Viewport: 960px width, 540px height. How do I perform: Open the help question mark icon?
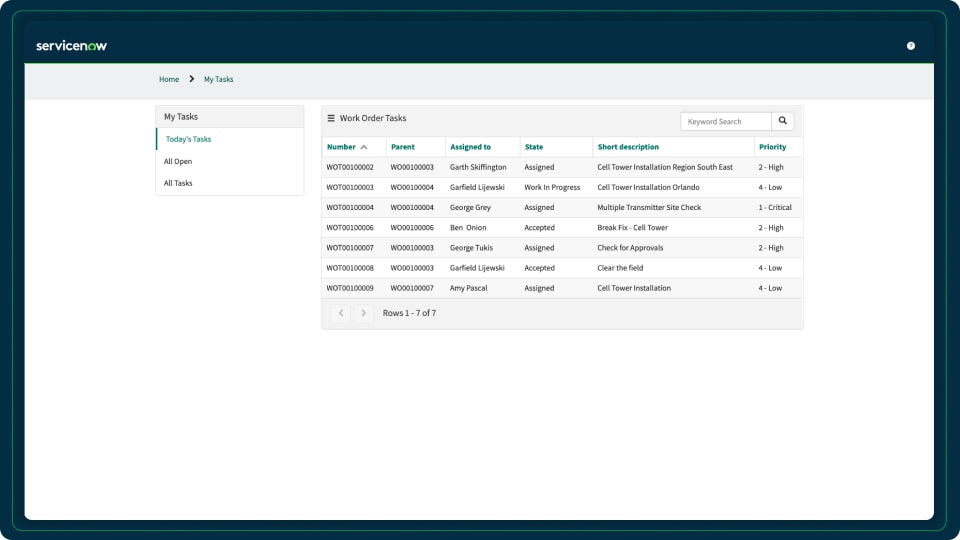point(911,46)
